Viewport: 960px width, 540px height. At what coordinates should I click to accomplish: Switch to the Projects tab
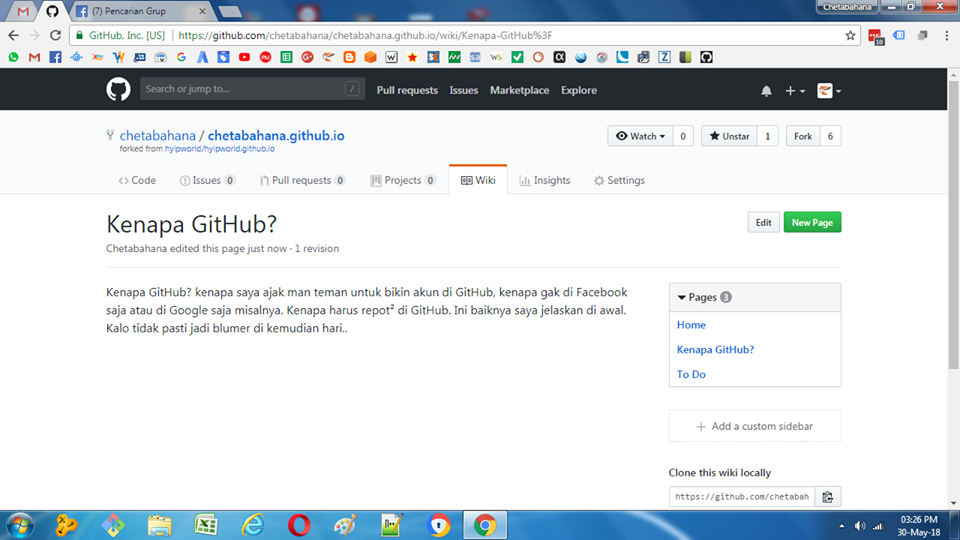point(403,180)
